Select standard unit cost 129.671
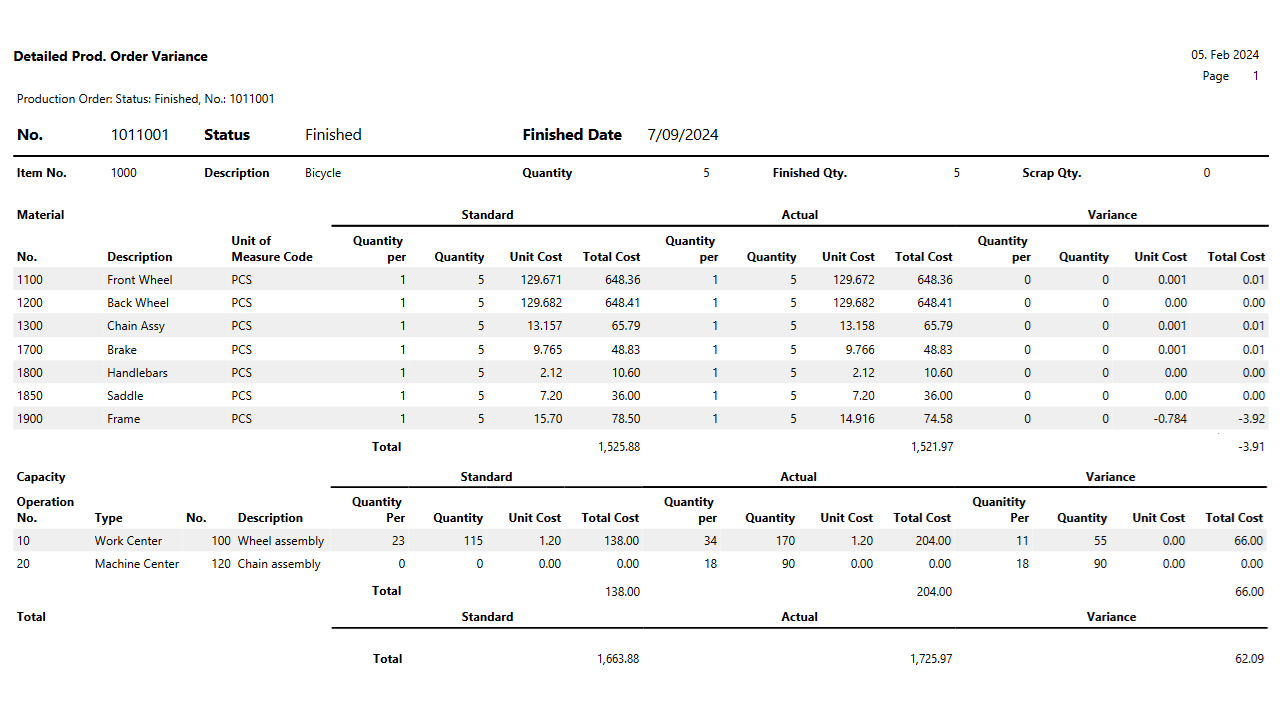The height and width of the screenshot is (720, 1280). tap(541, 280)
